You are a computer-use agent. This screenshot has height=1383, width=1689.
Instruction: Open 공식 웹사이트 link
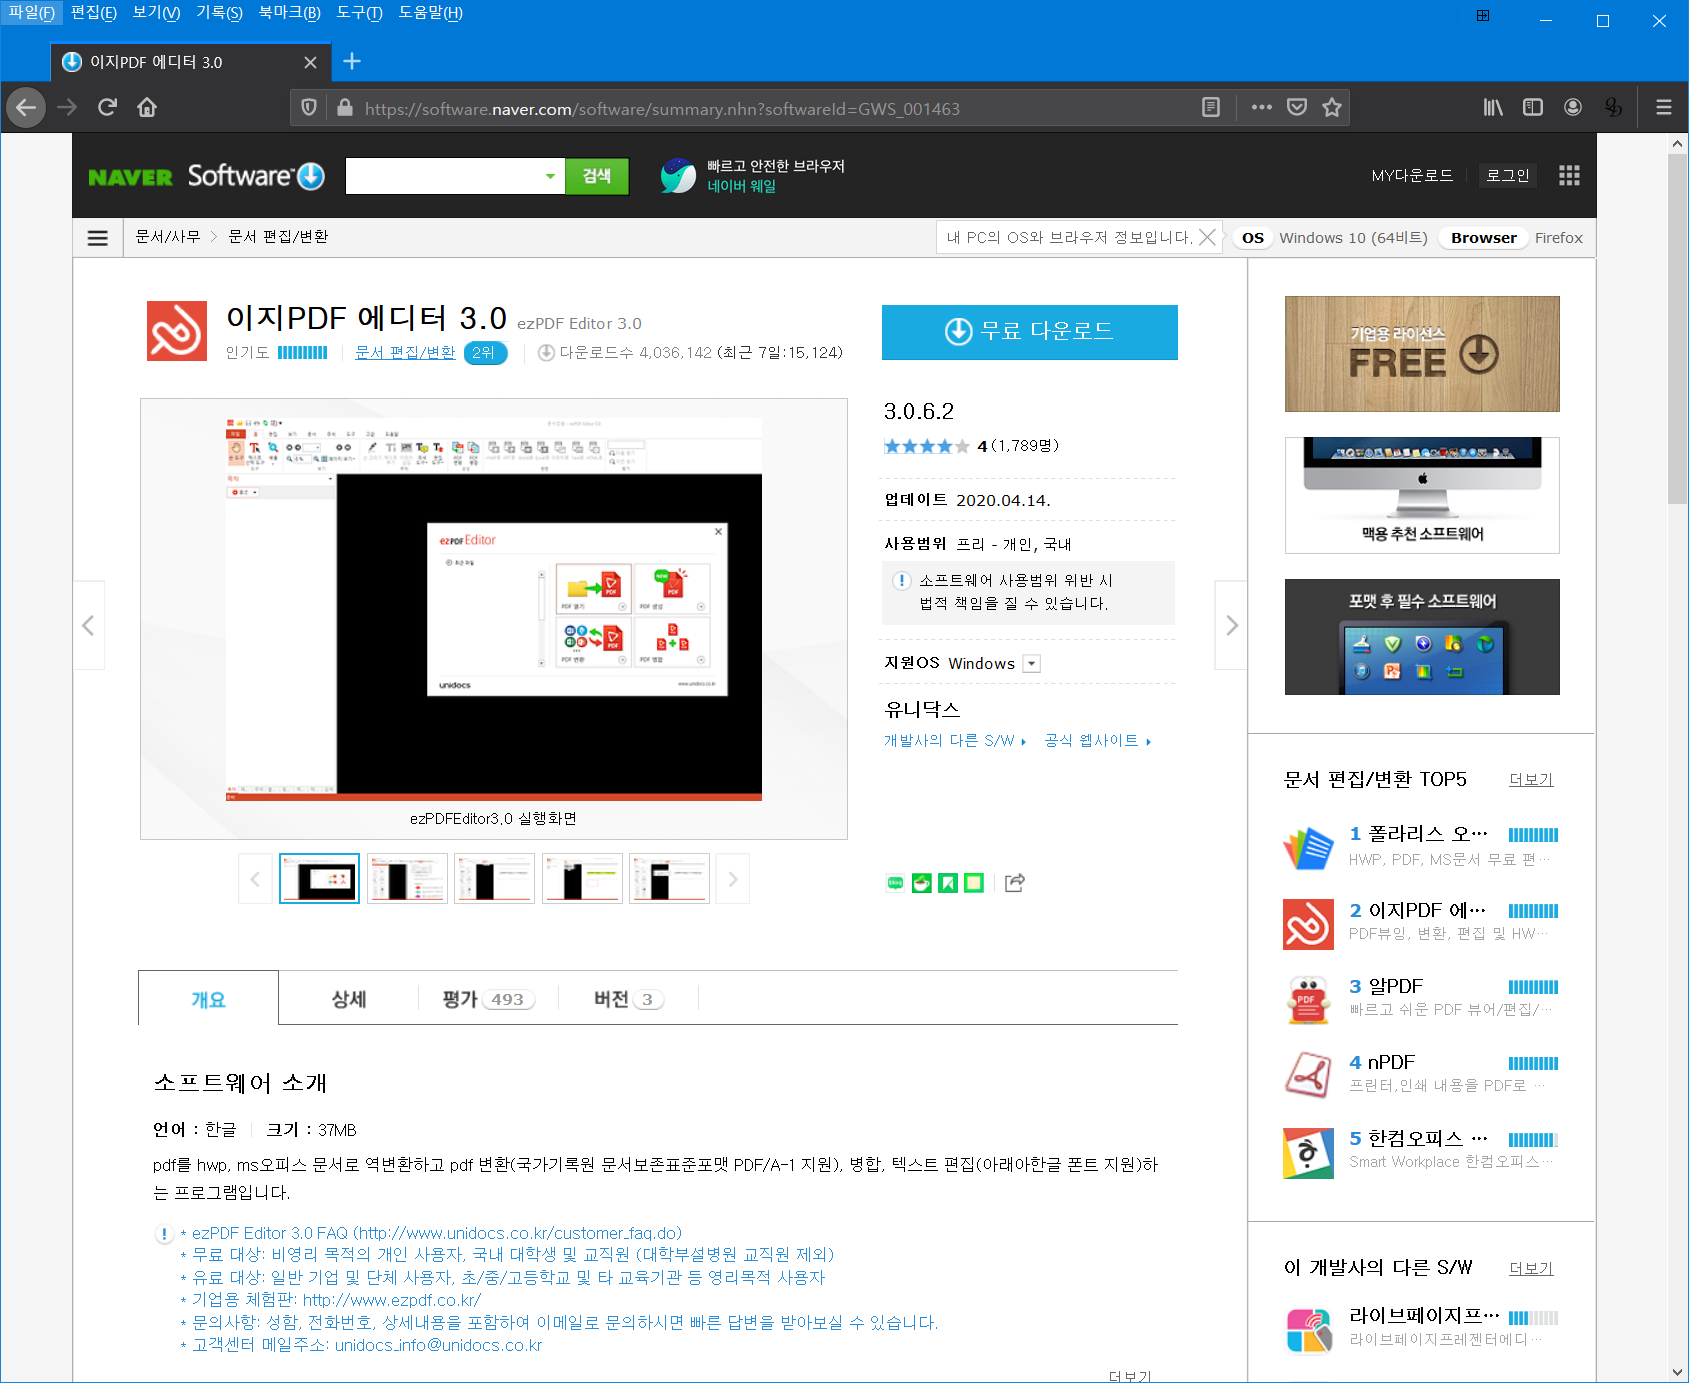point(1098,741)
